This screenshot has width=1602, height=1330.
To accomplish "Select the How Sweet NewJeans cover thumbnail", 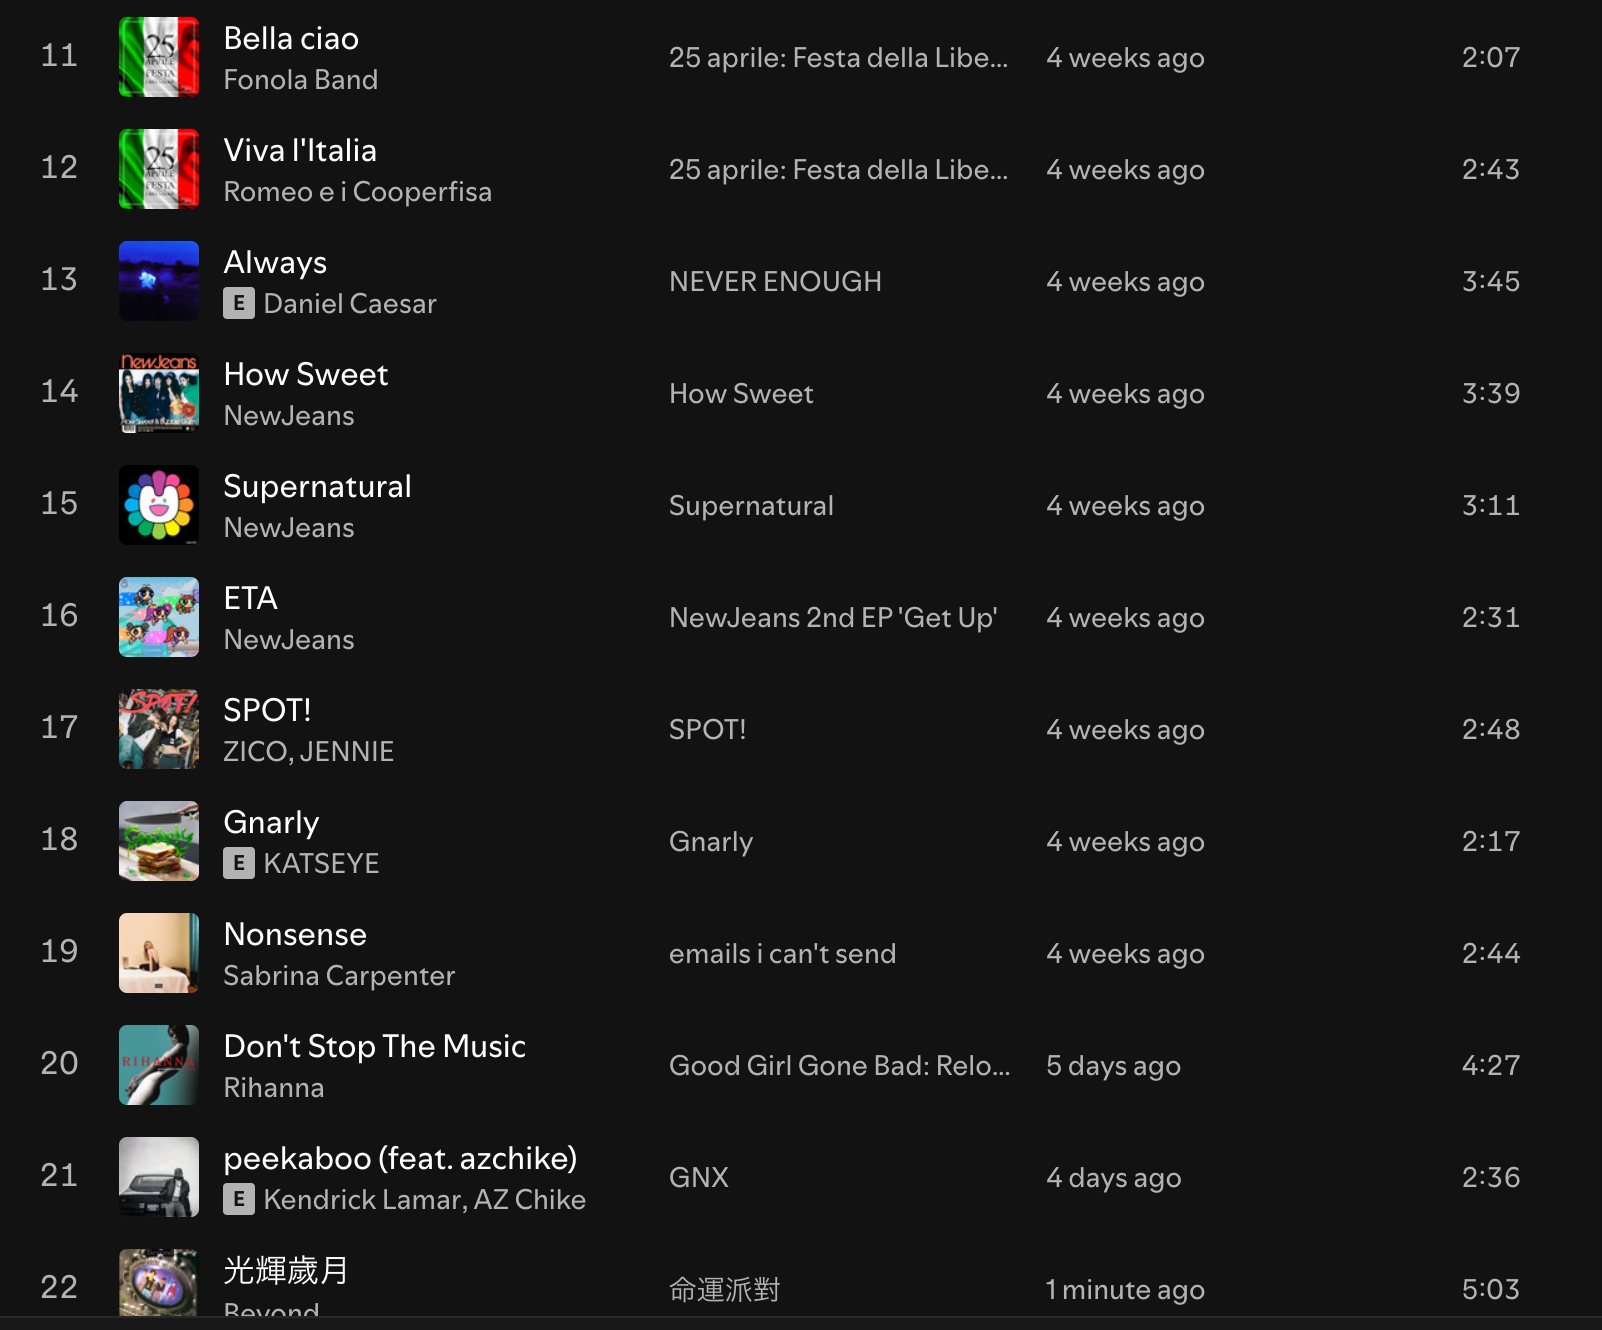I will pyautogui.click(x=159, y=393).
